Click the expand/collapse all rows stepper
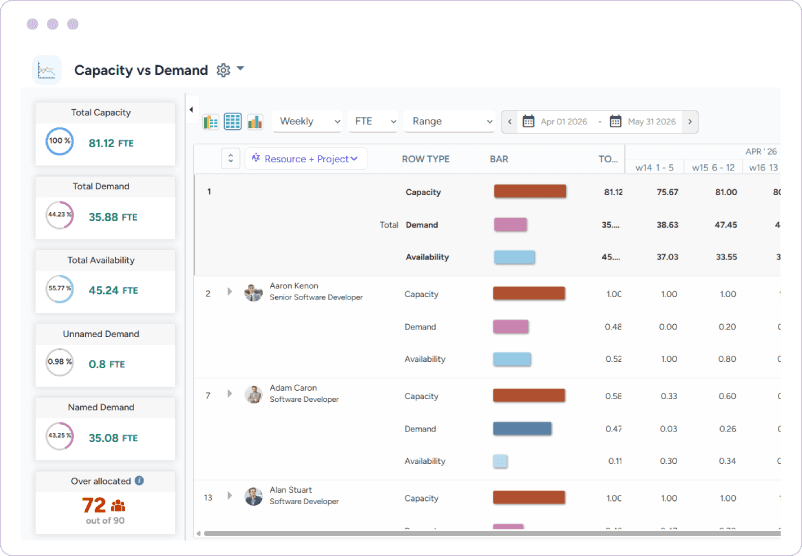The height and width of the screenshot is (556, 802). (x=231, y=159)
